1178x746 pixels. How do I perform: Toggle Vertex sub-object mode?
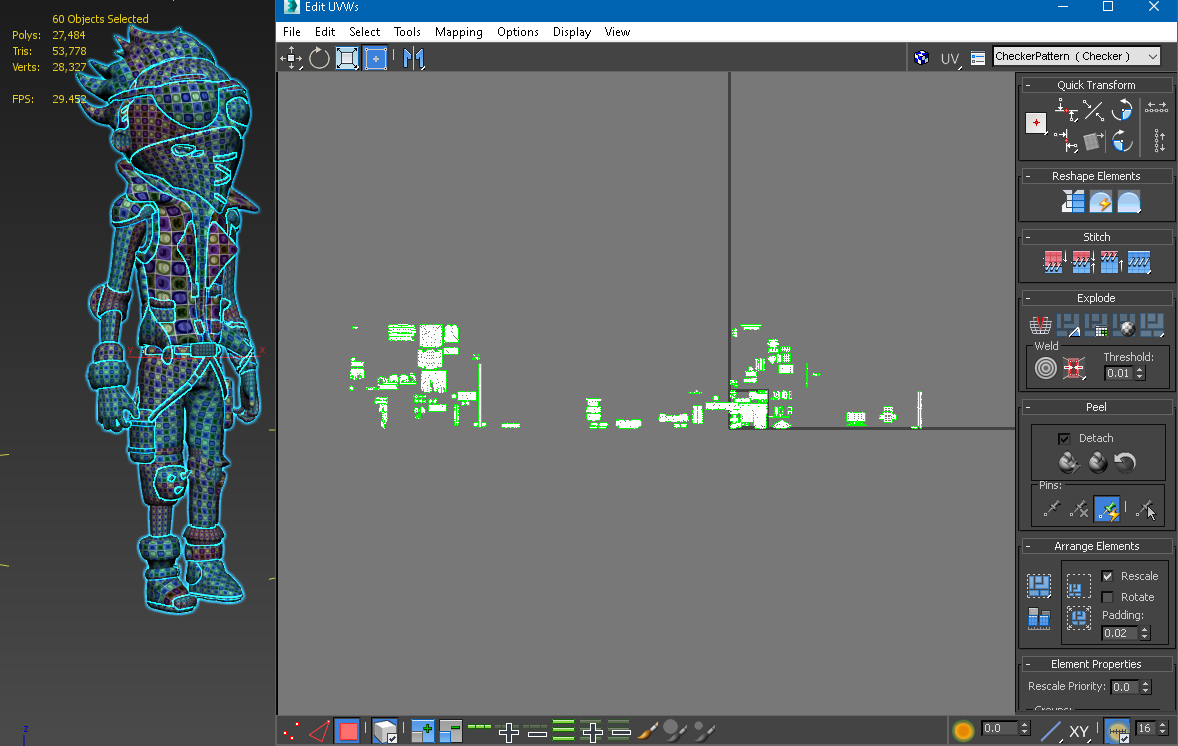point(291,731)
